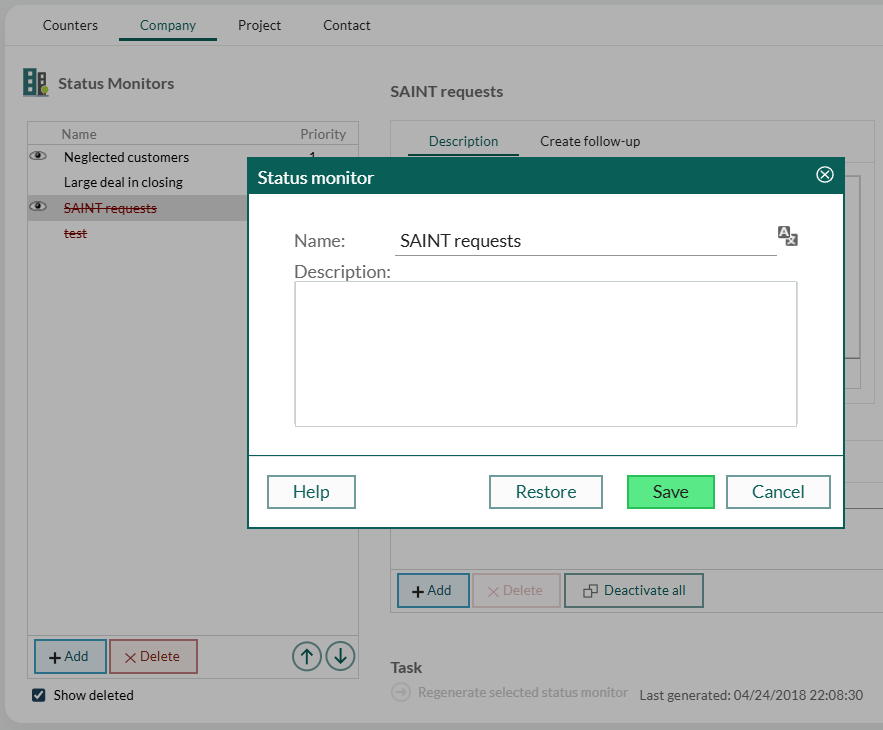This screenshot has width=883, height=730.
Task: Open Help for Status monitor
Action: pos(311,492)
